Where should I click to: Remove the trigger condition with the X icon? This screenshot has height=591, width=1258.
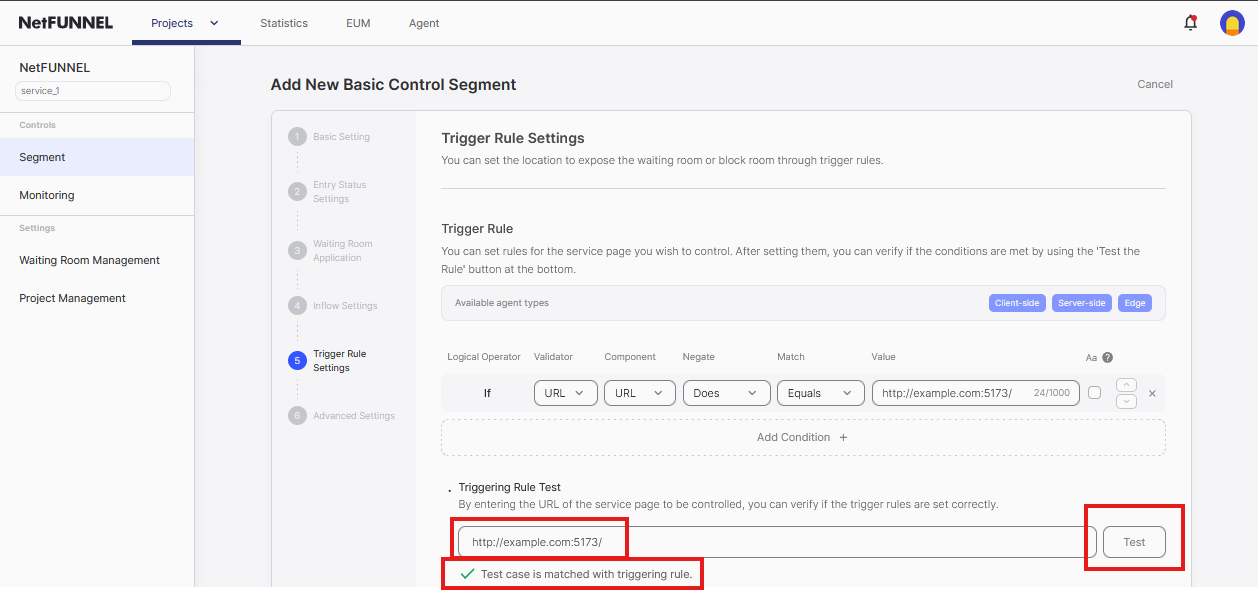[1152, 393]
